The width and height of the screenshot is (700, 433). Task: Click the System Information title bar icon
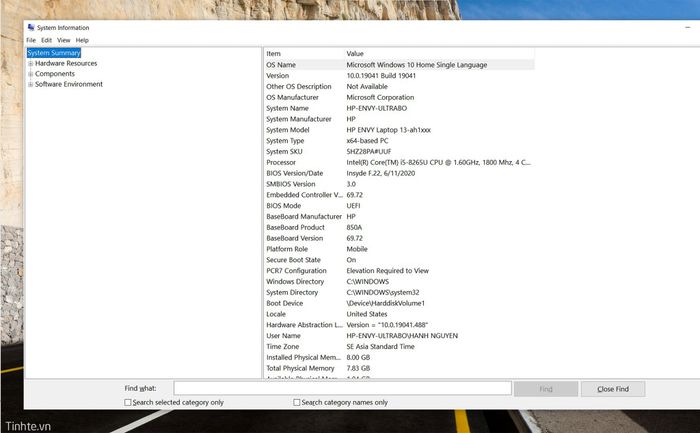tap(31, 28)
